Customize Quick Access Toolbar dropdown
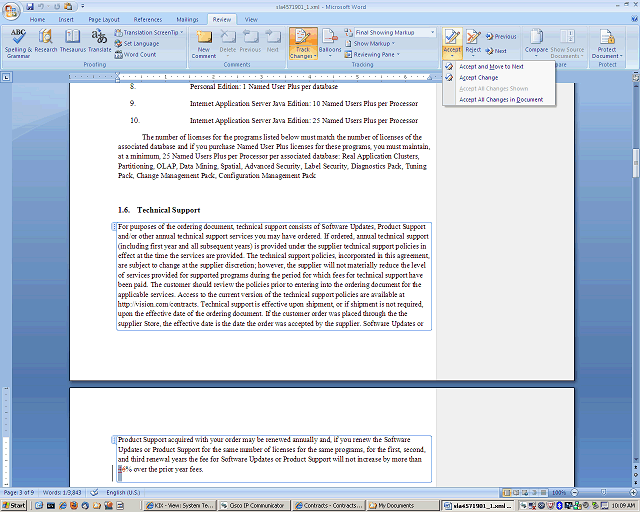The image size is (640, 512). (x=83, y=7)
